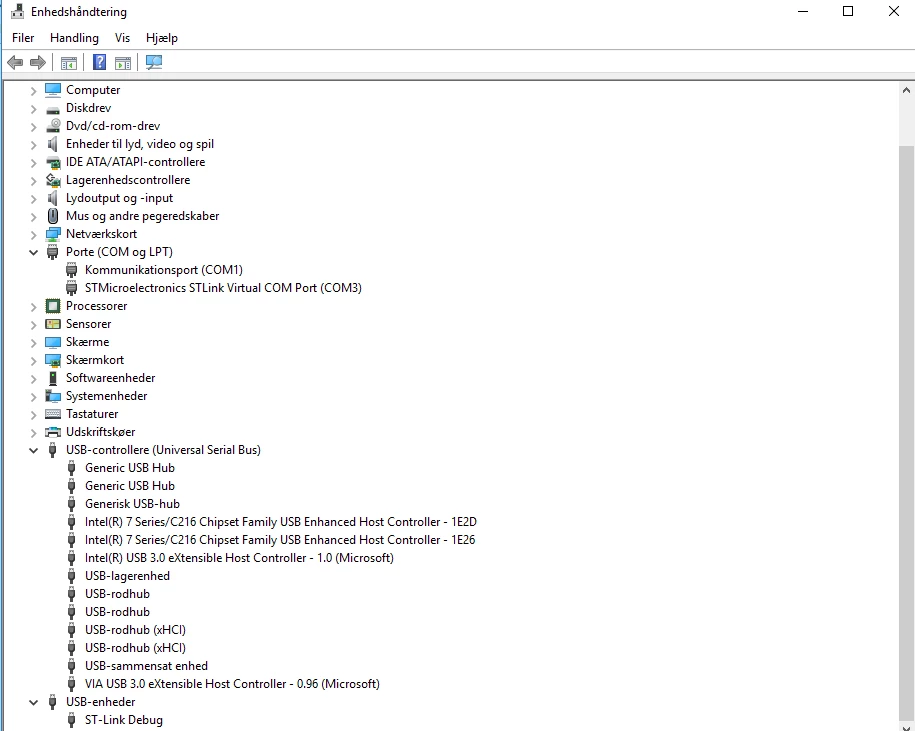Select the Skærmkort category label
This screenshot has width=915, height=731.
95,360
